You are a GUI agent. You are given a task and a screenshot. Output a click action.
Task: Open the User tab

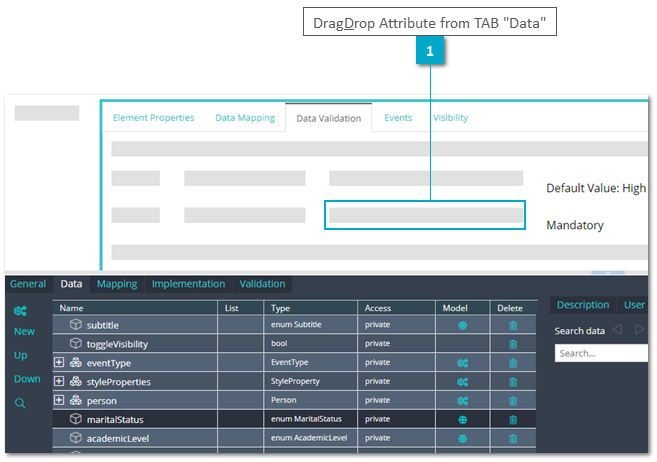[634, 305]
